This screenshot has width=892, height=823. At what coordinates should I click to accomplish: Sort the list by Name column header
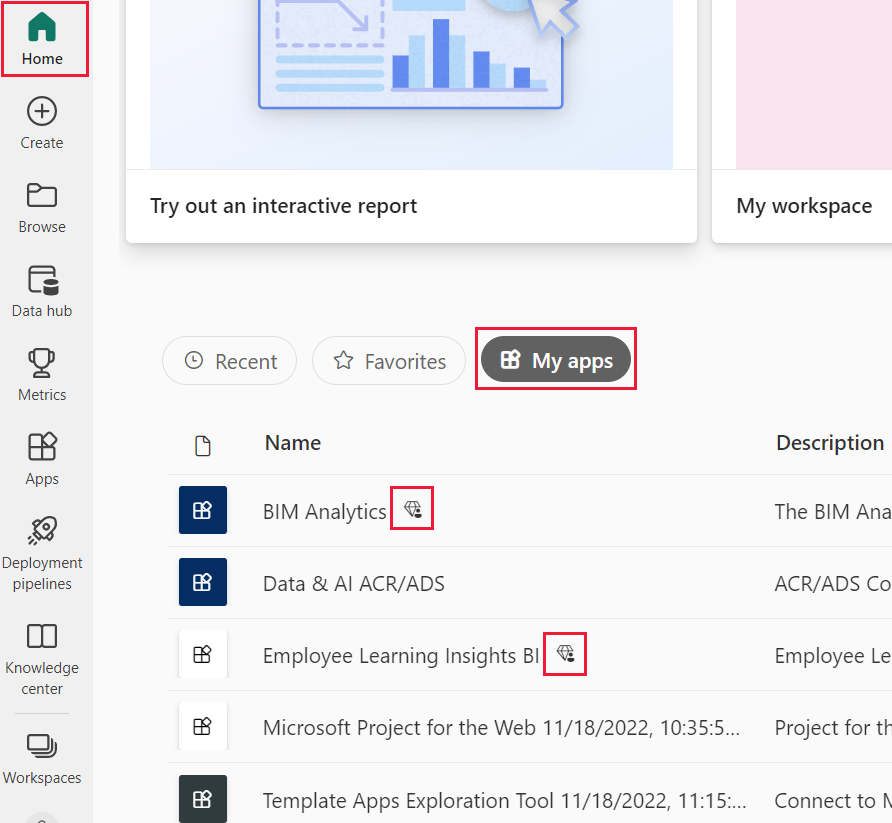click(x=293, y=443)
